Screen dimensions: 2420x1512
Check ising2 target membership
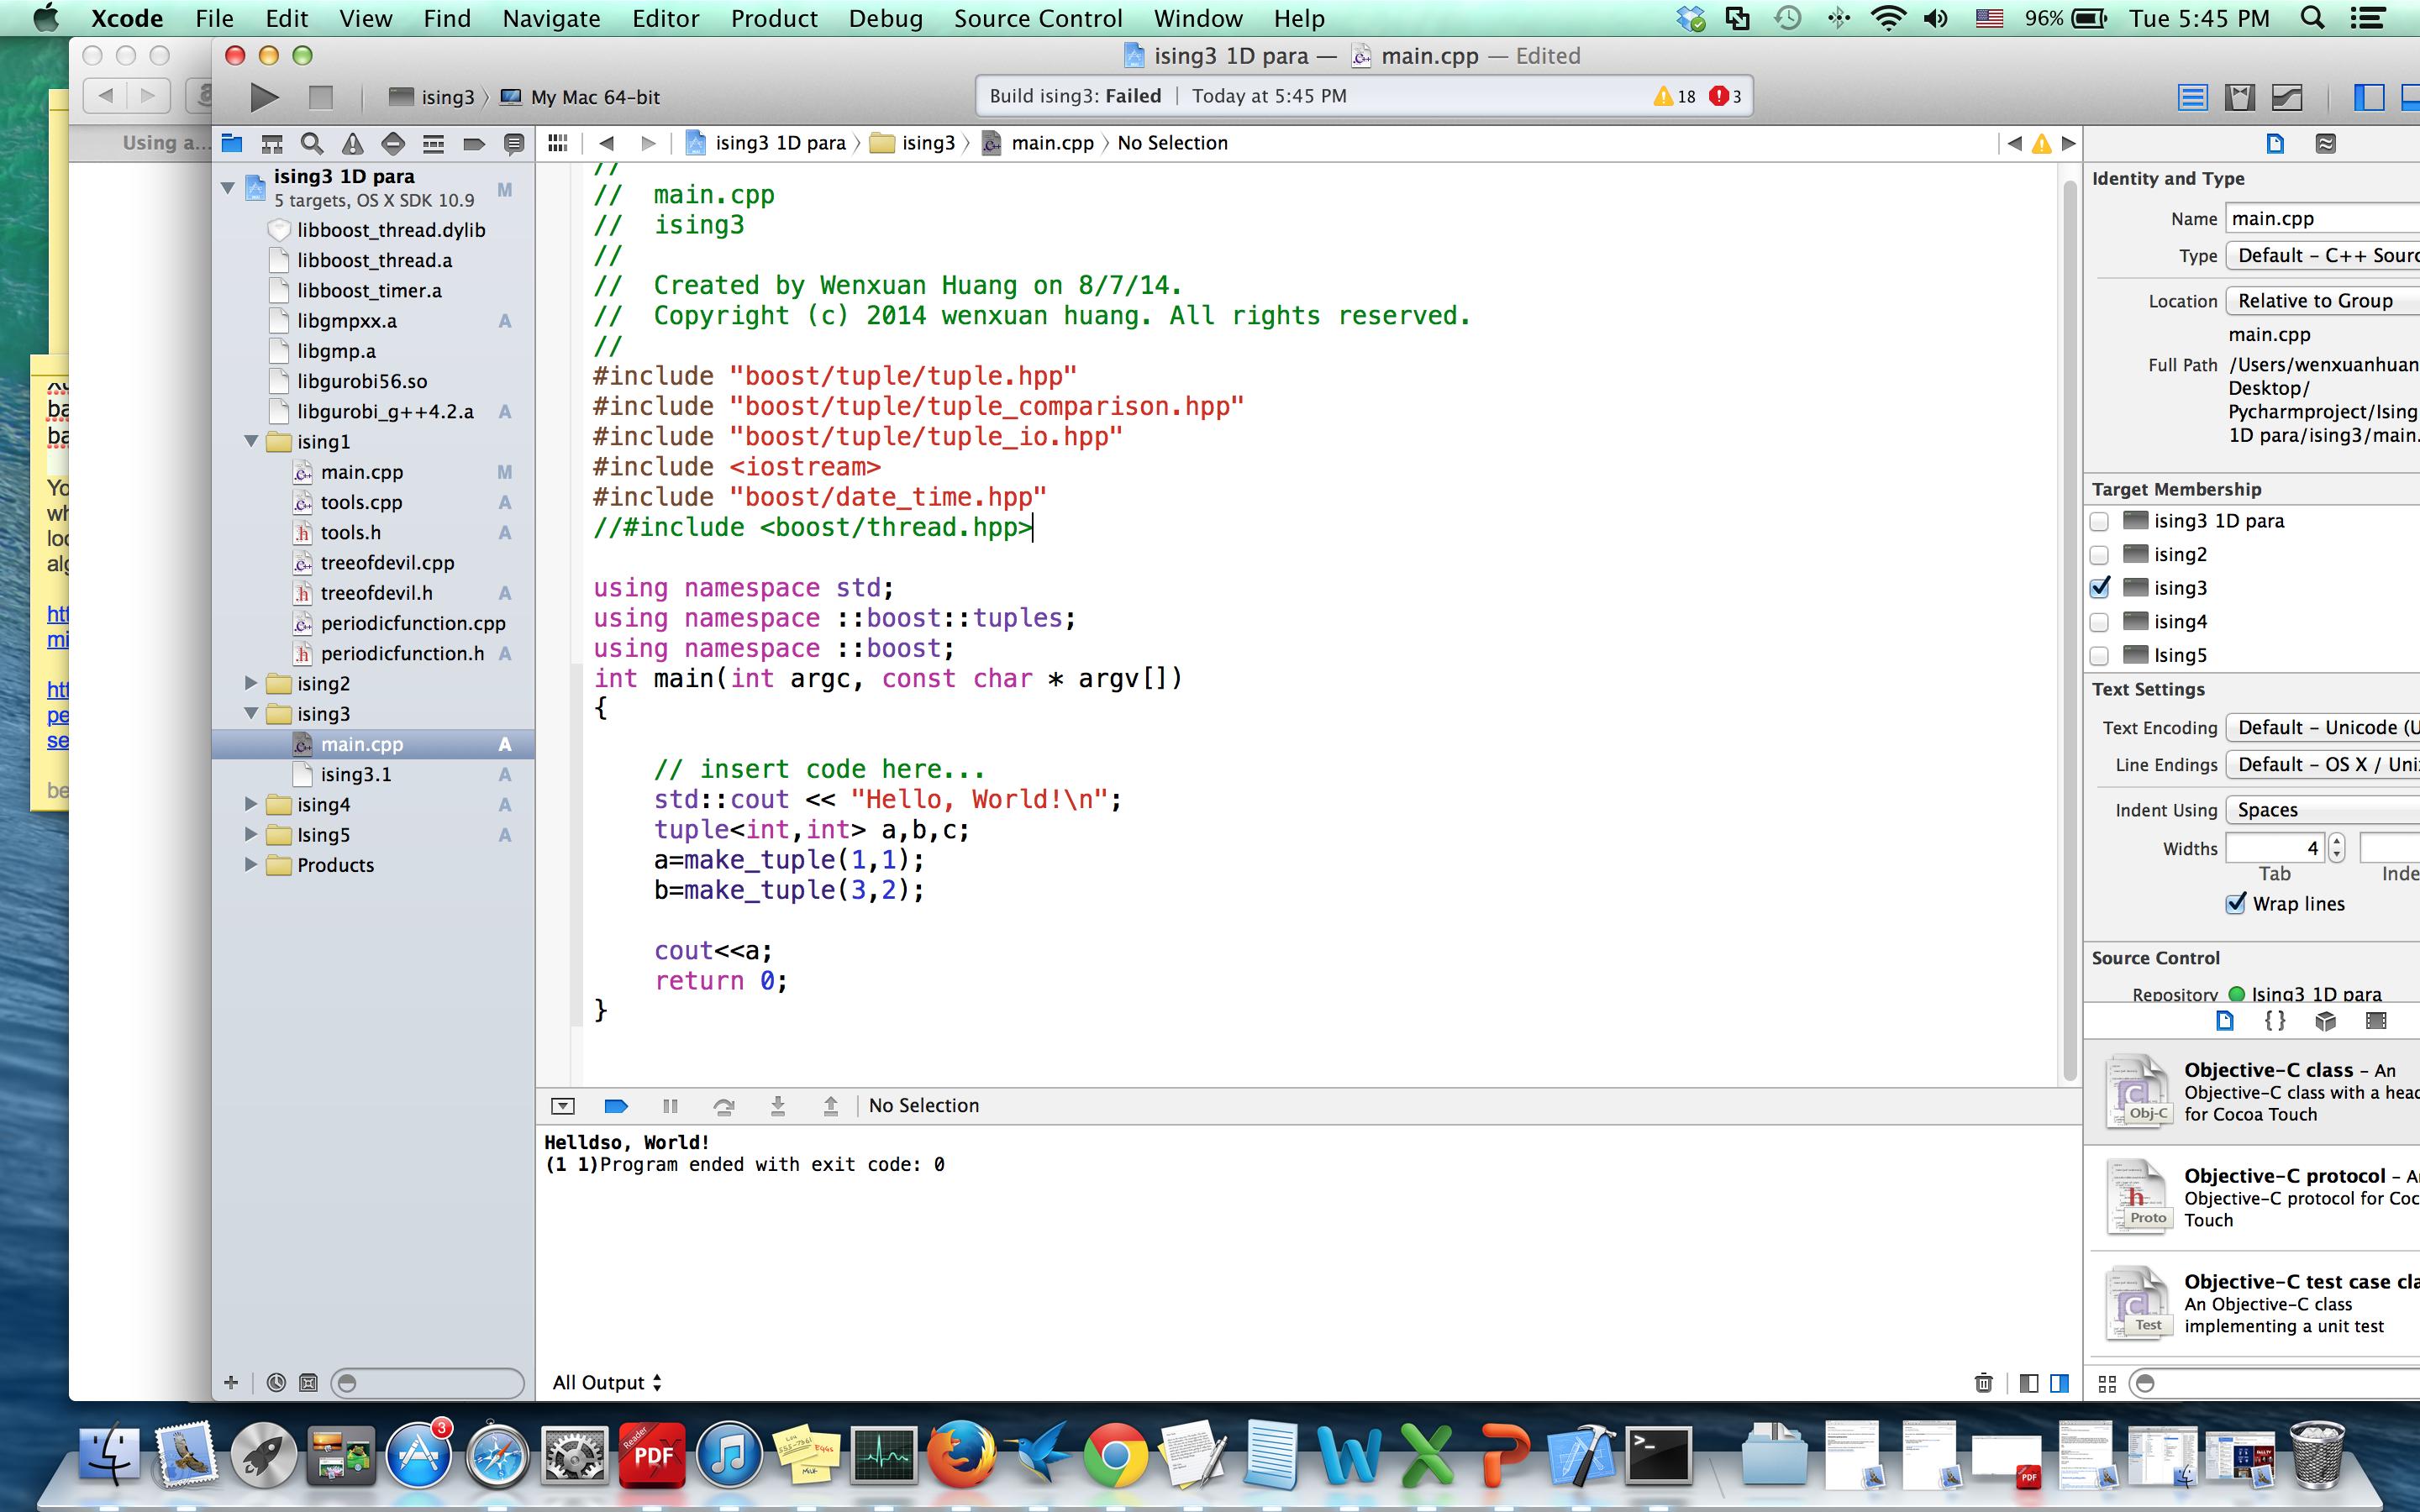coord(2100,555)
